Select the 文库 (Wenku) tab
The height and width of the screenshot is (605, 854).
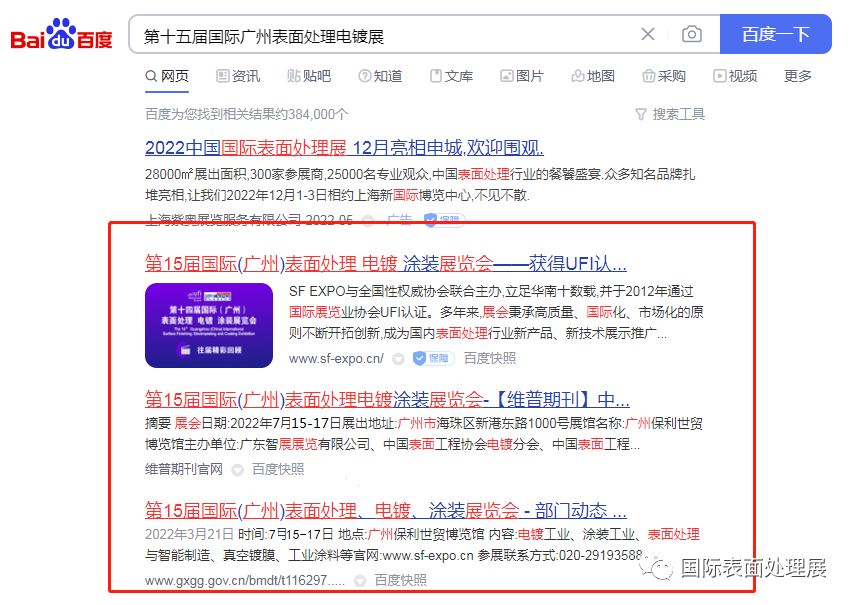[451, 75]
